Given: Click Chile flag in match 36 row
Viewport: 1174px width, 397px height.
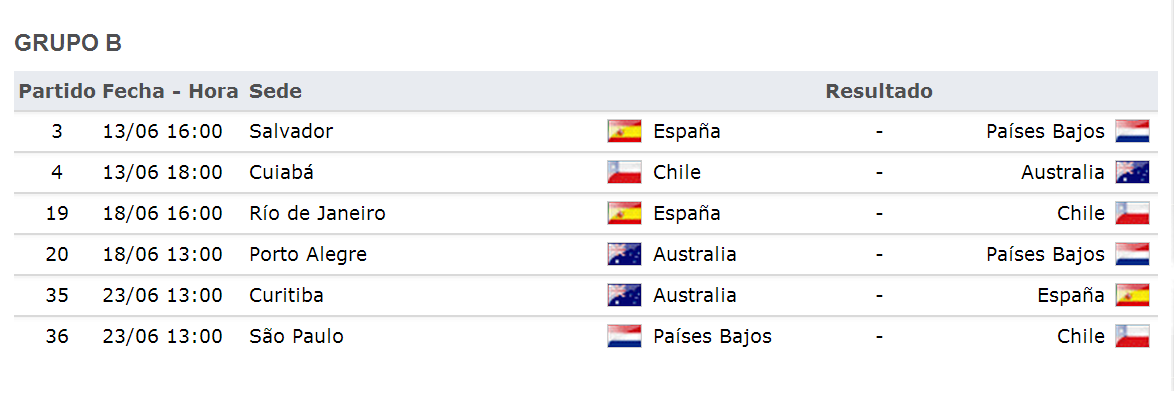Looking at the screenshot, I should click(1132, 336).
